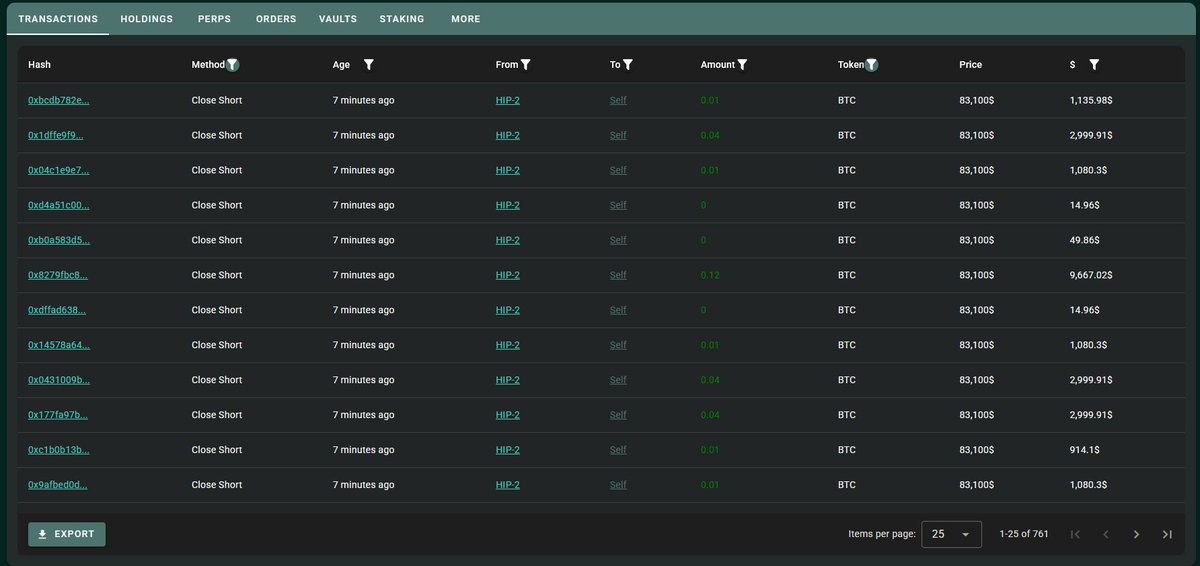
Task: Open HIP-2 link in 0x8279fbc8 row
Action: click(x=508, y=275)
